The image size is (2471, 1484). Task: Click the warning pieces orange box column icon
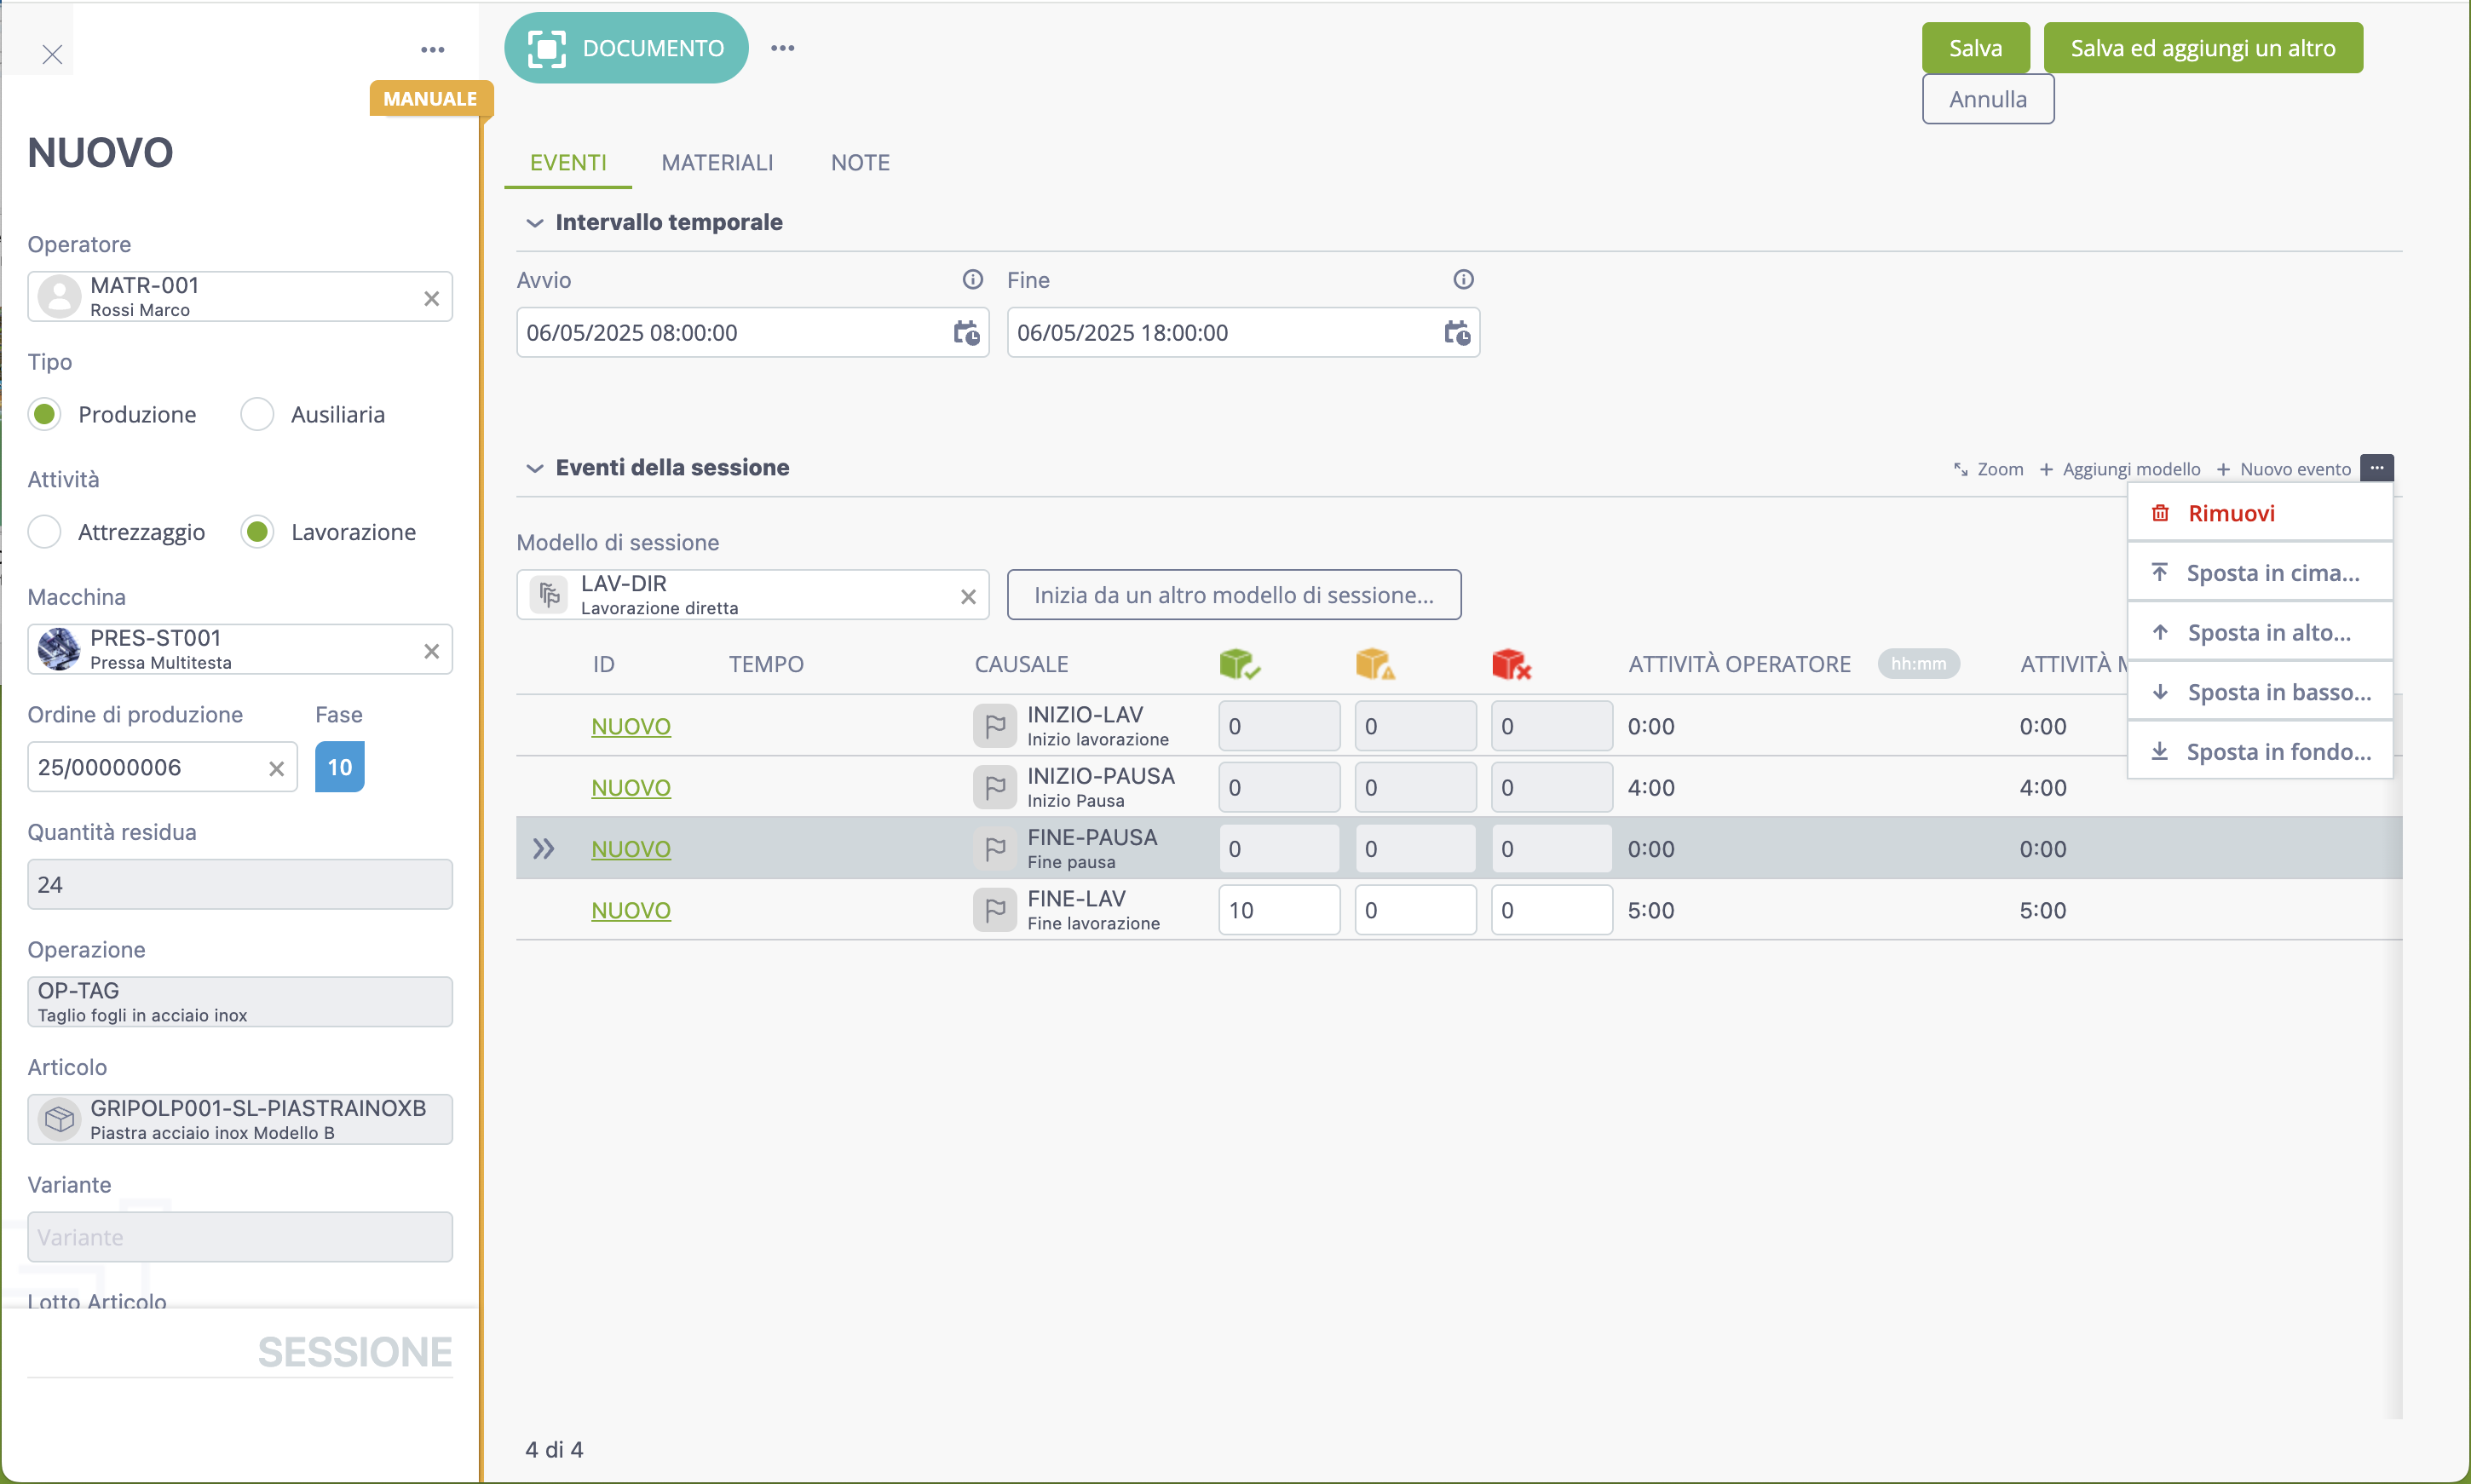coord(1375,663)
